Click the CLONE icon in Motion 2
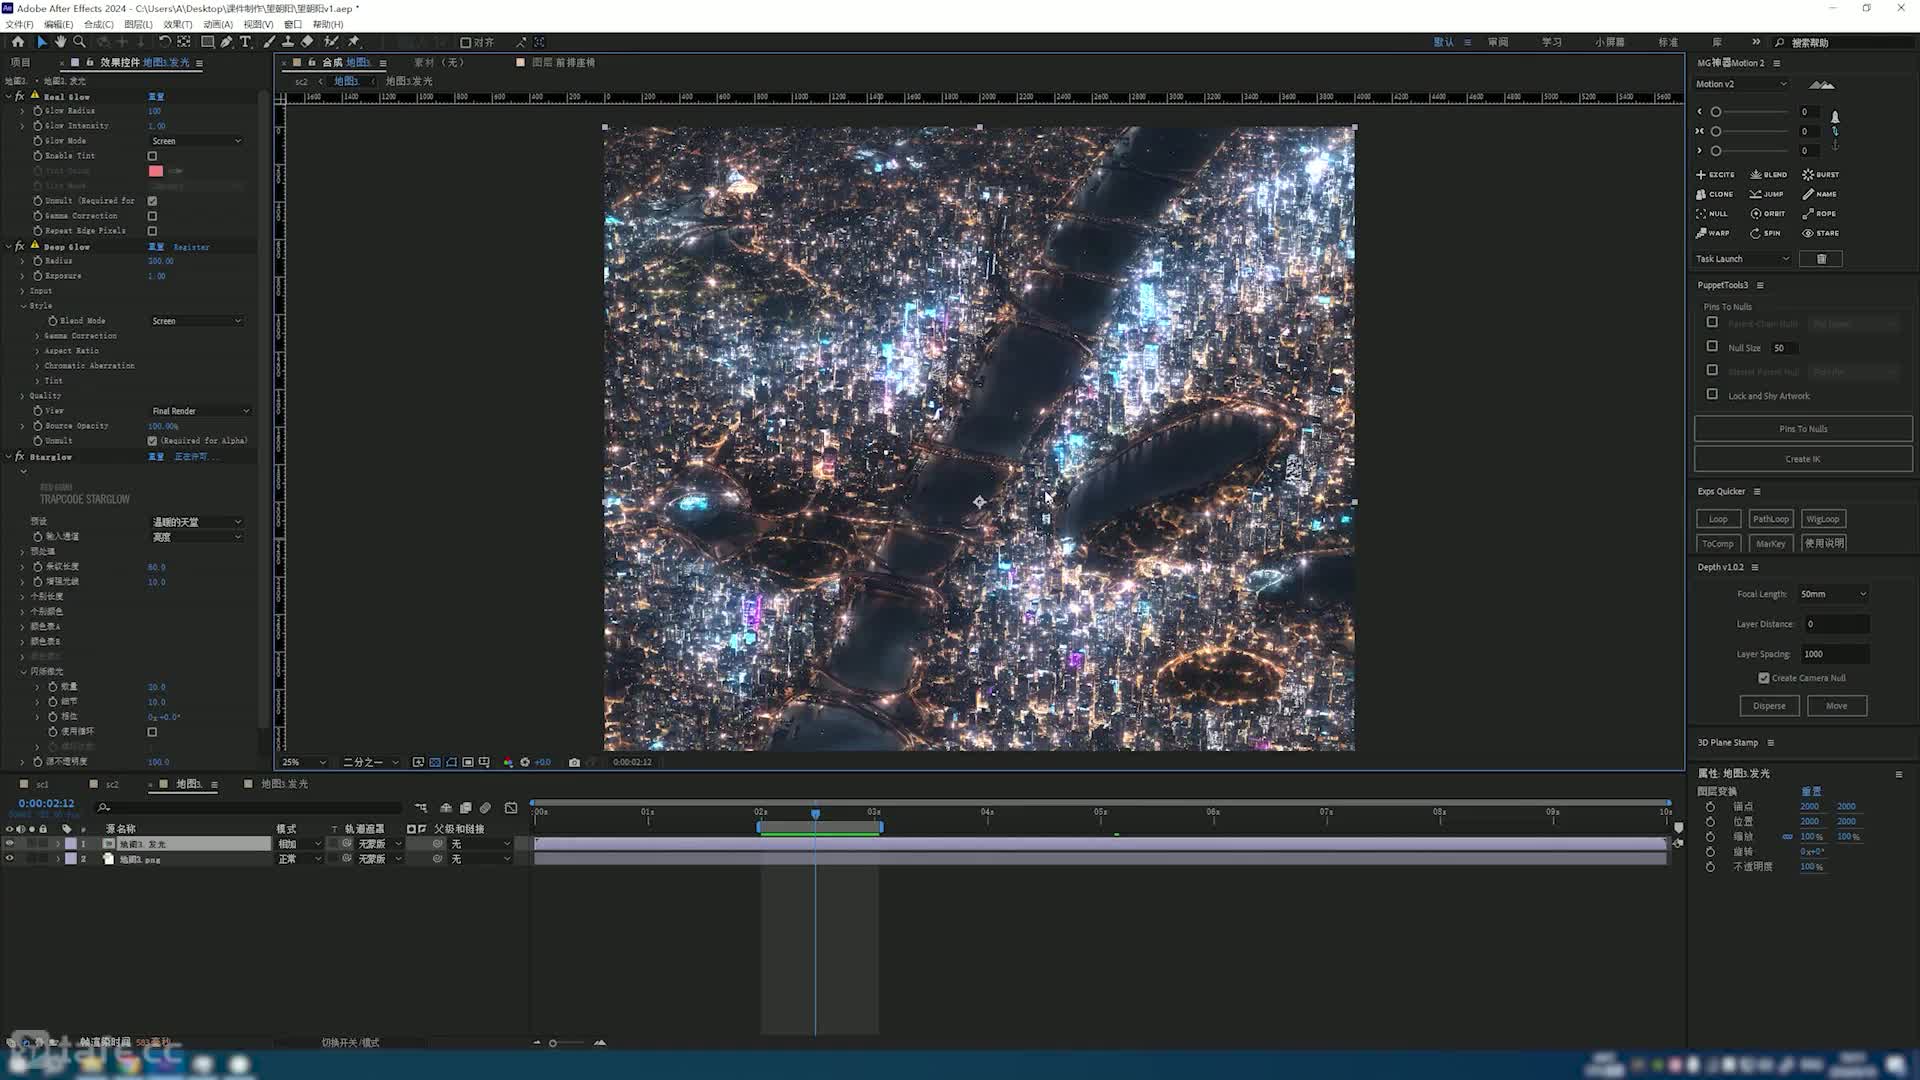1920x1080 pixels. (1701, 194)
